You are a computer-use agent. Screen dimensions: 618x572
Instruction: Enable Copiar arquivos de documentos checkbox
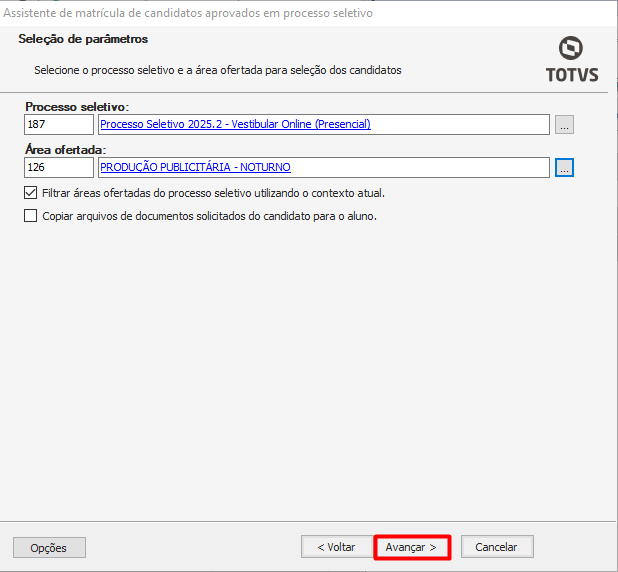click(29, 216)
